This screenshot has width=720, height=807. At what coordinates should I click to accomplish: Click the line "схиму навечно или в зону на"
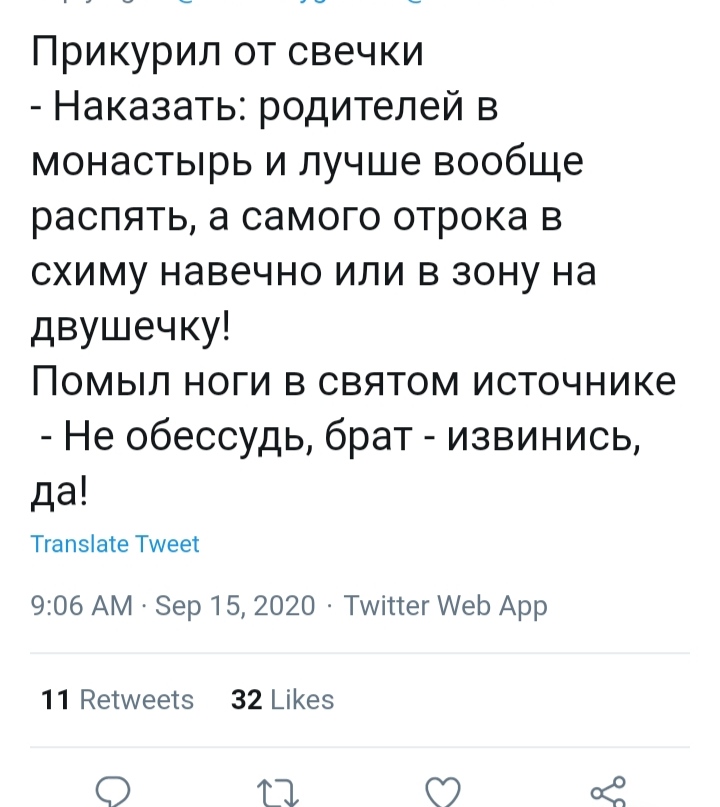(x=314, y=272)
